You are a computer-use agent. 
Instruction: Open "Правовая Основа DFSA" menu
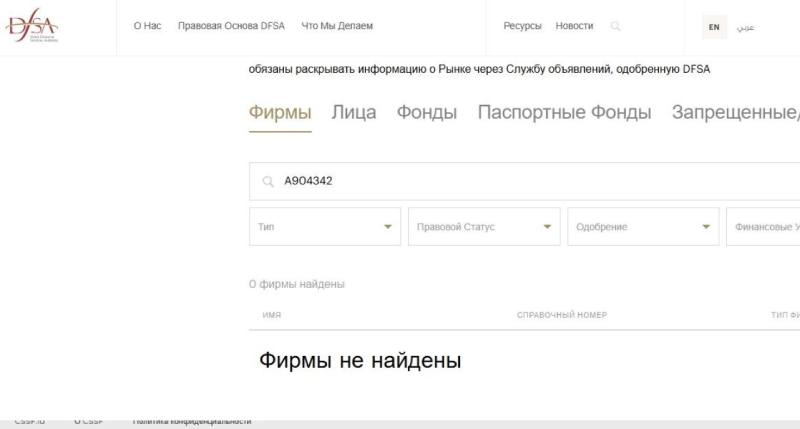coord(231,26)
